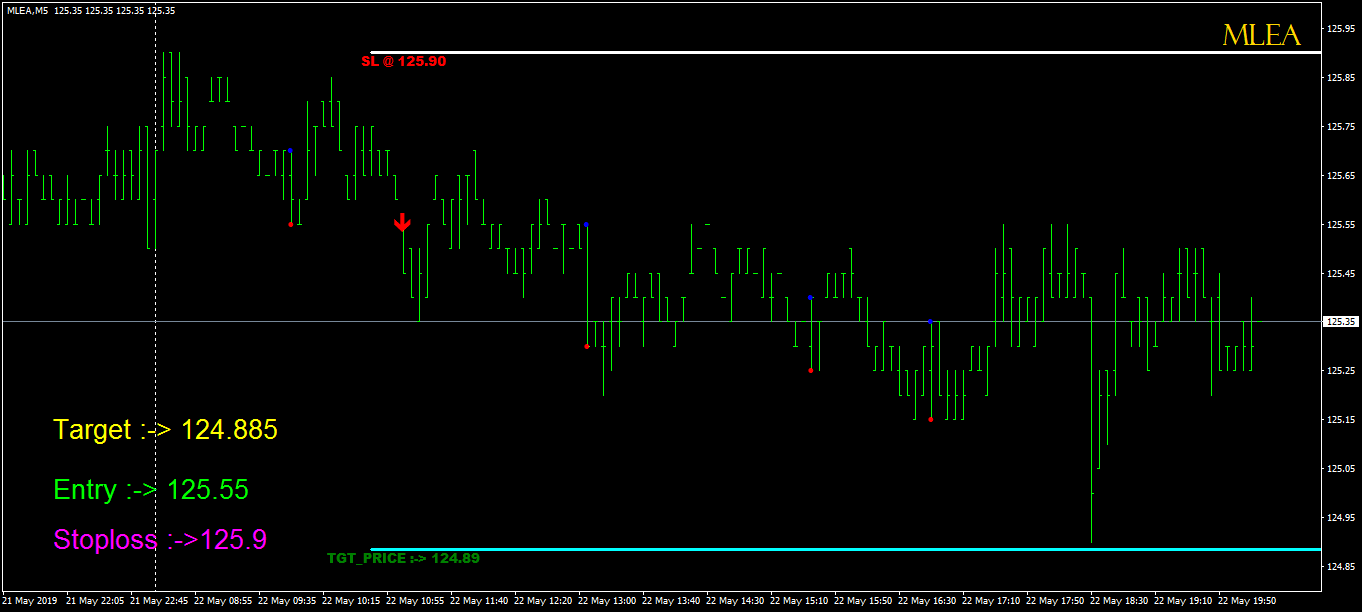Select the cyan target price line
This screenshot has width=1362, height=612.
[x=846, y=549]
